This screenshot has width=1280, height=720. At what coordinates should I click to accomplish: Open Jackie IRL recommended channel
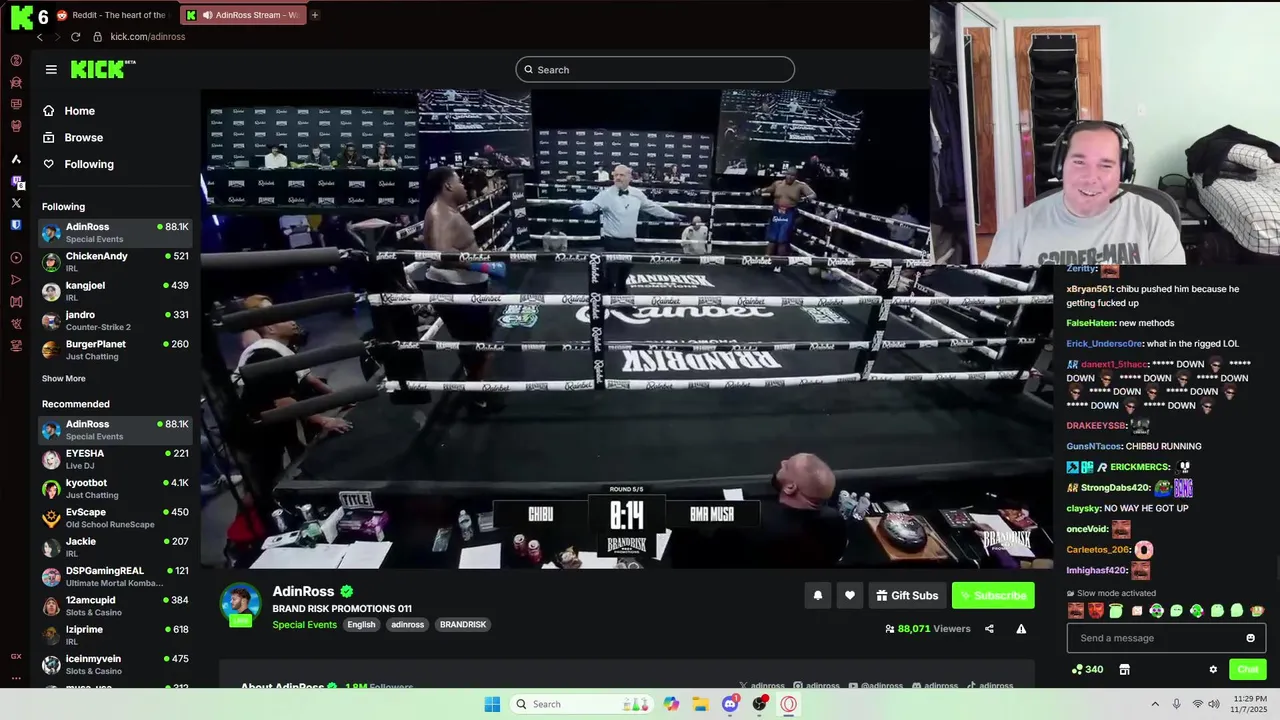(115, 547)
